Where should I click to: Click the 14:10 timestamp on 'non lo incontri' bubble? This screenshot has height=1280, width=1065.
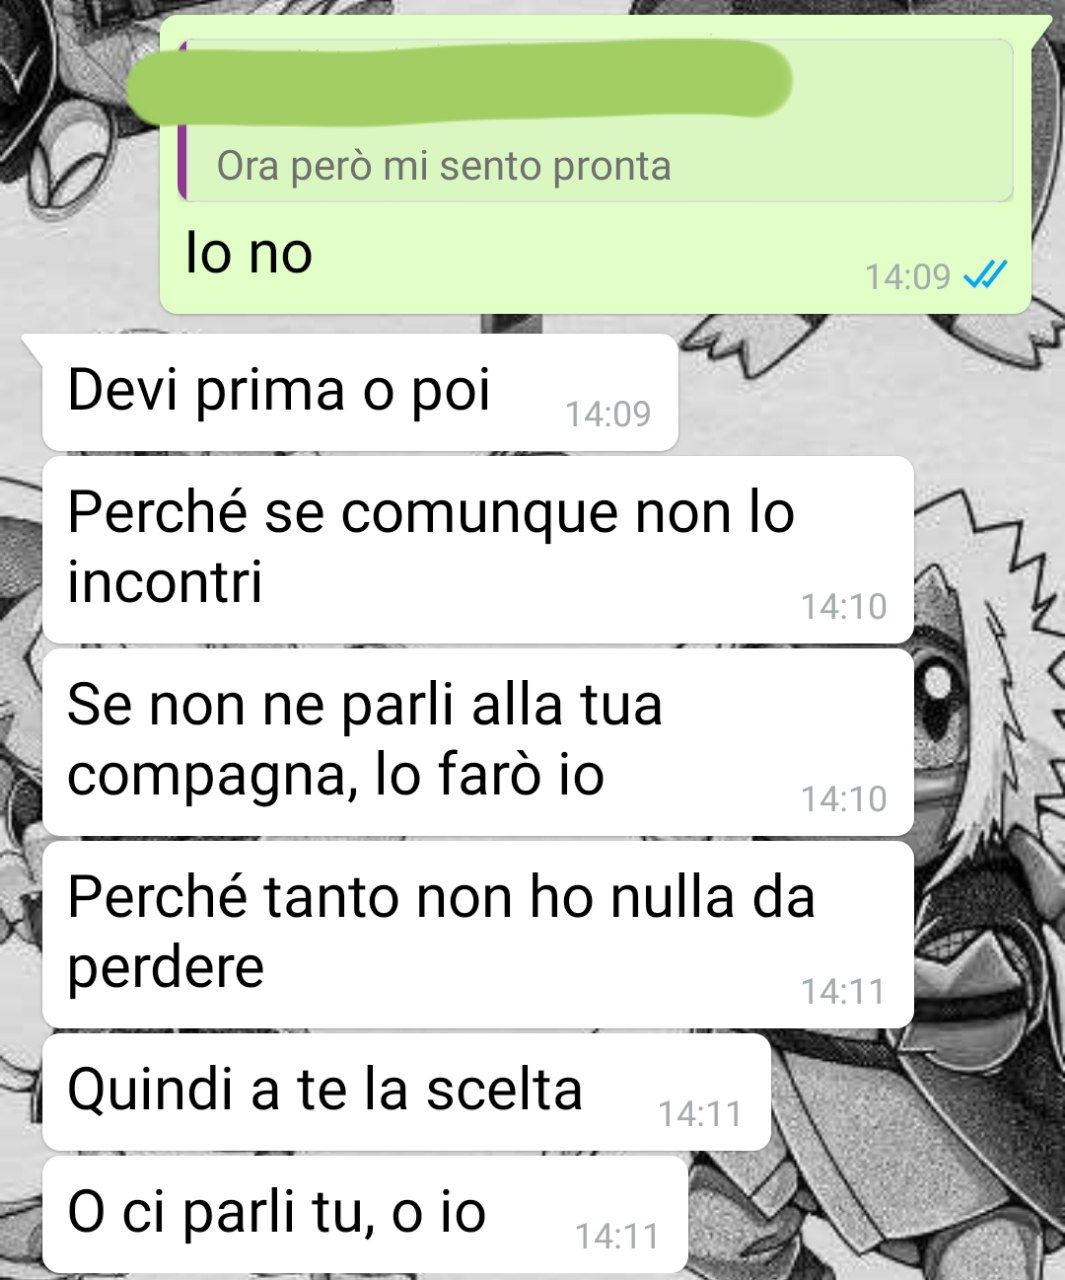click(x=843, y=606)
